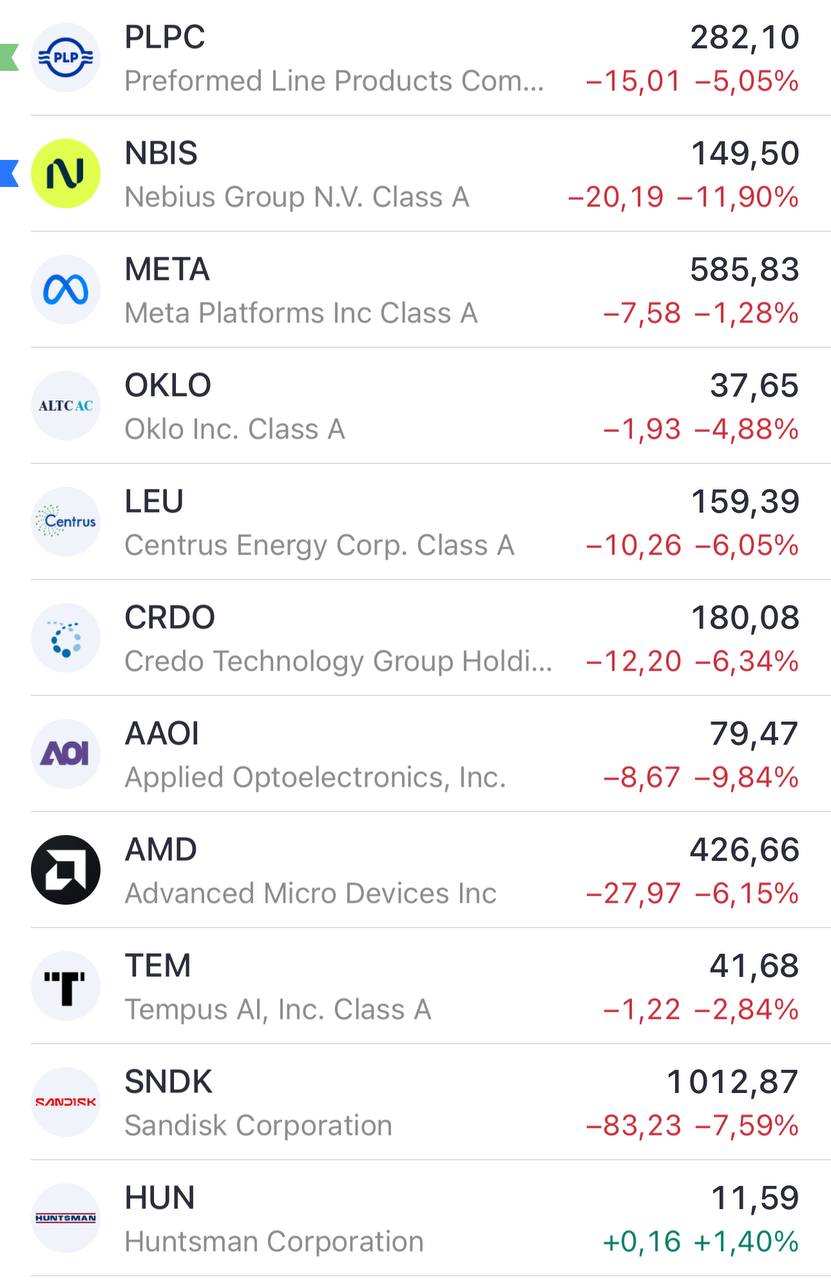The height and width of the screenshot is (1280, 831).
Task: Open Applied Optoelectronics, Inc. entry
Action: [430, 754]
